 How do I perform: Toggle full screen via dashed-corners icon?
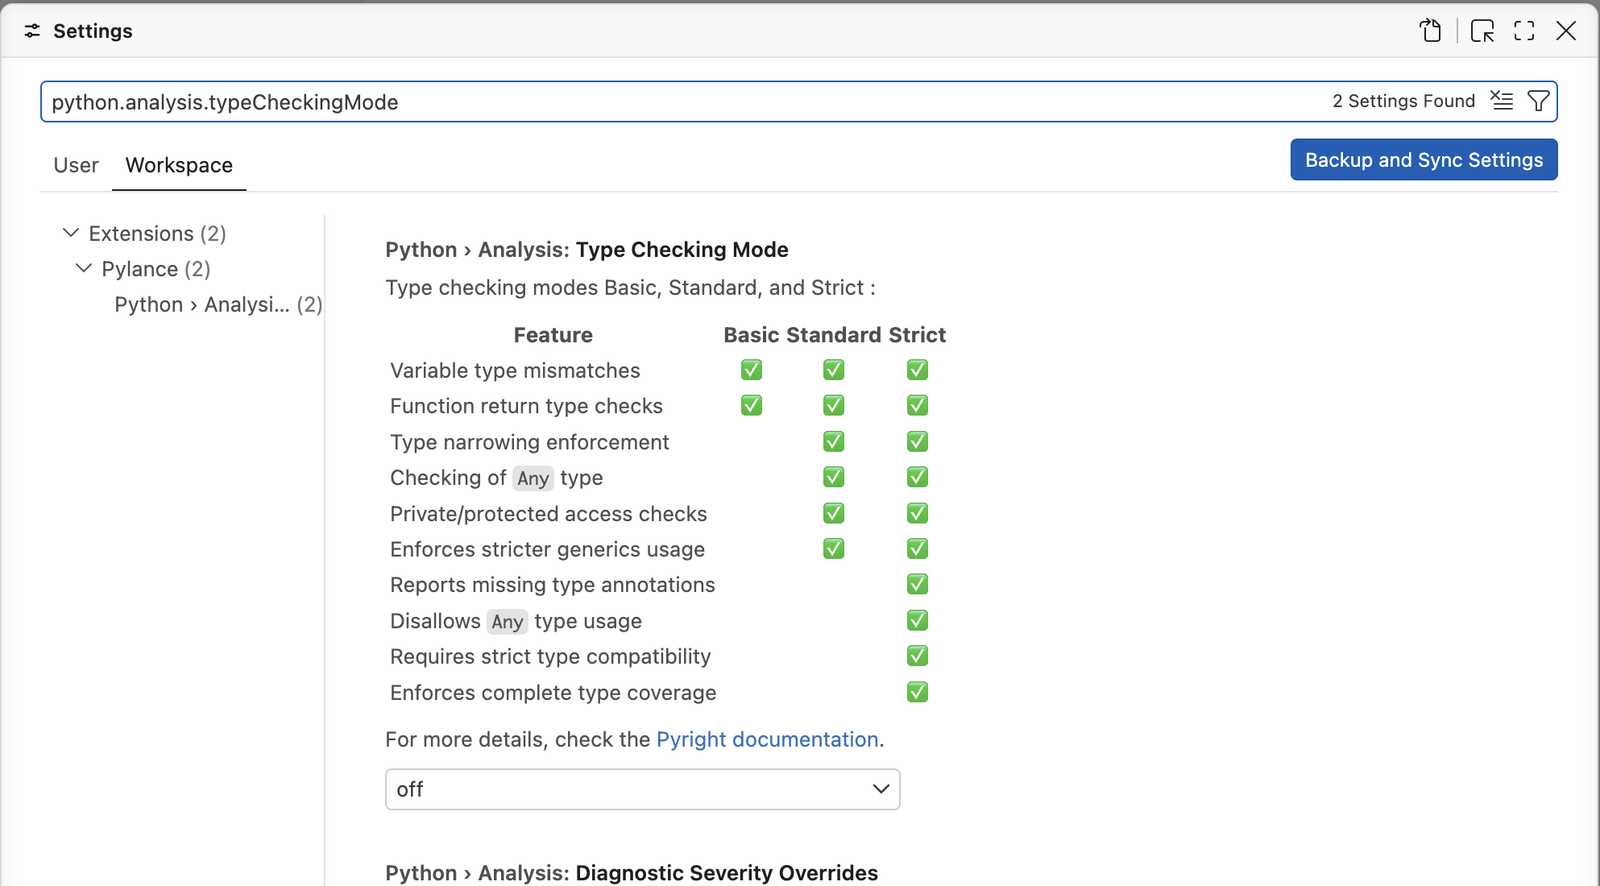pos(1524,31)
